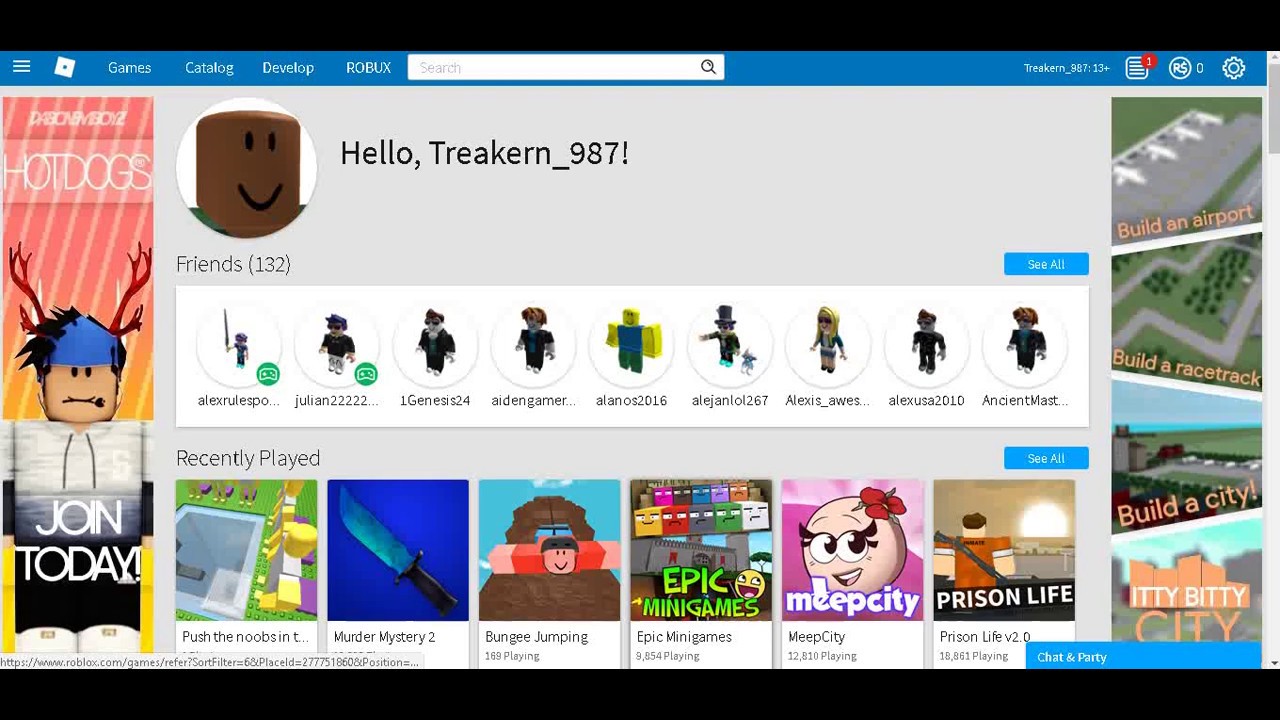This screenshot has width=1280, height=720.
Task: Open Bungee Jumping game thumbnail
Action: (549, 550)
